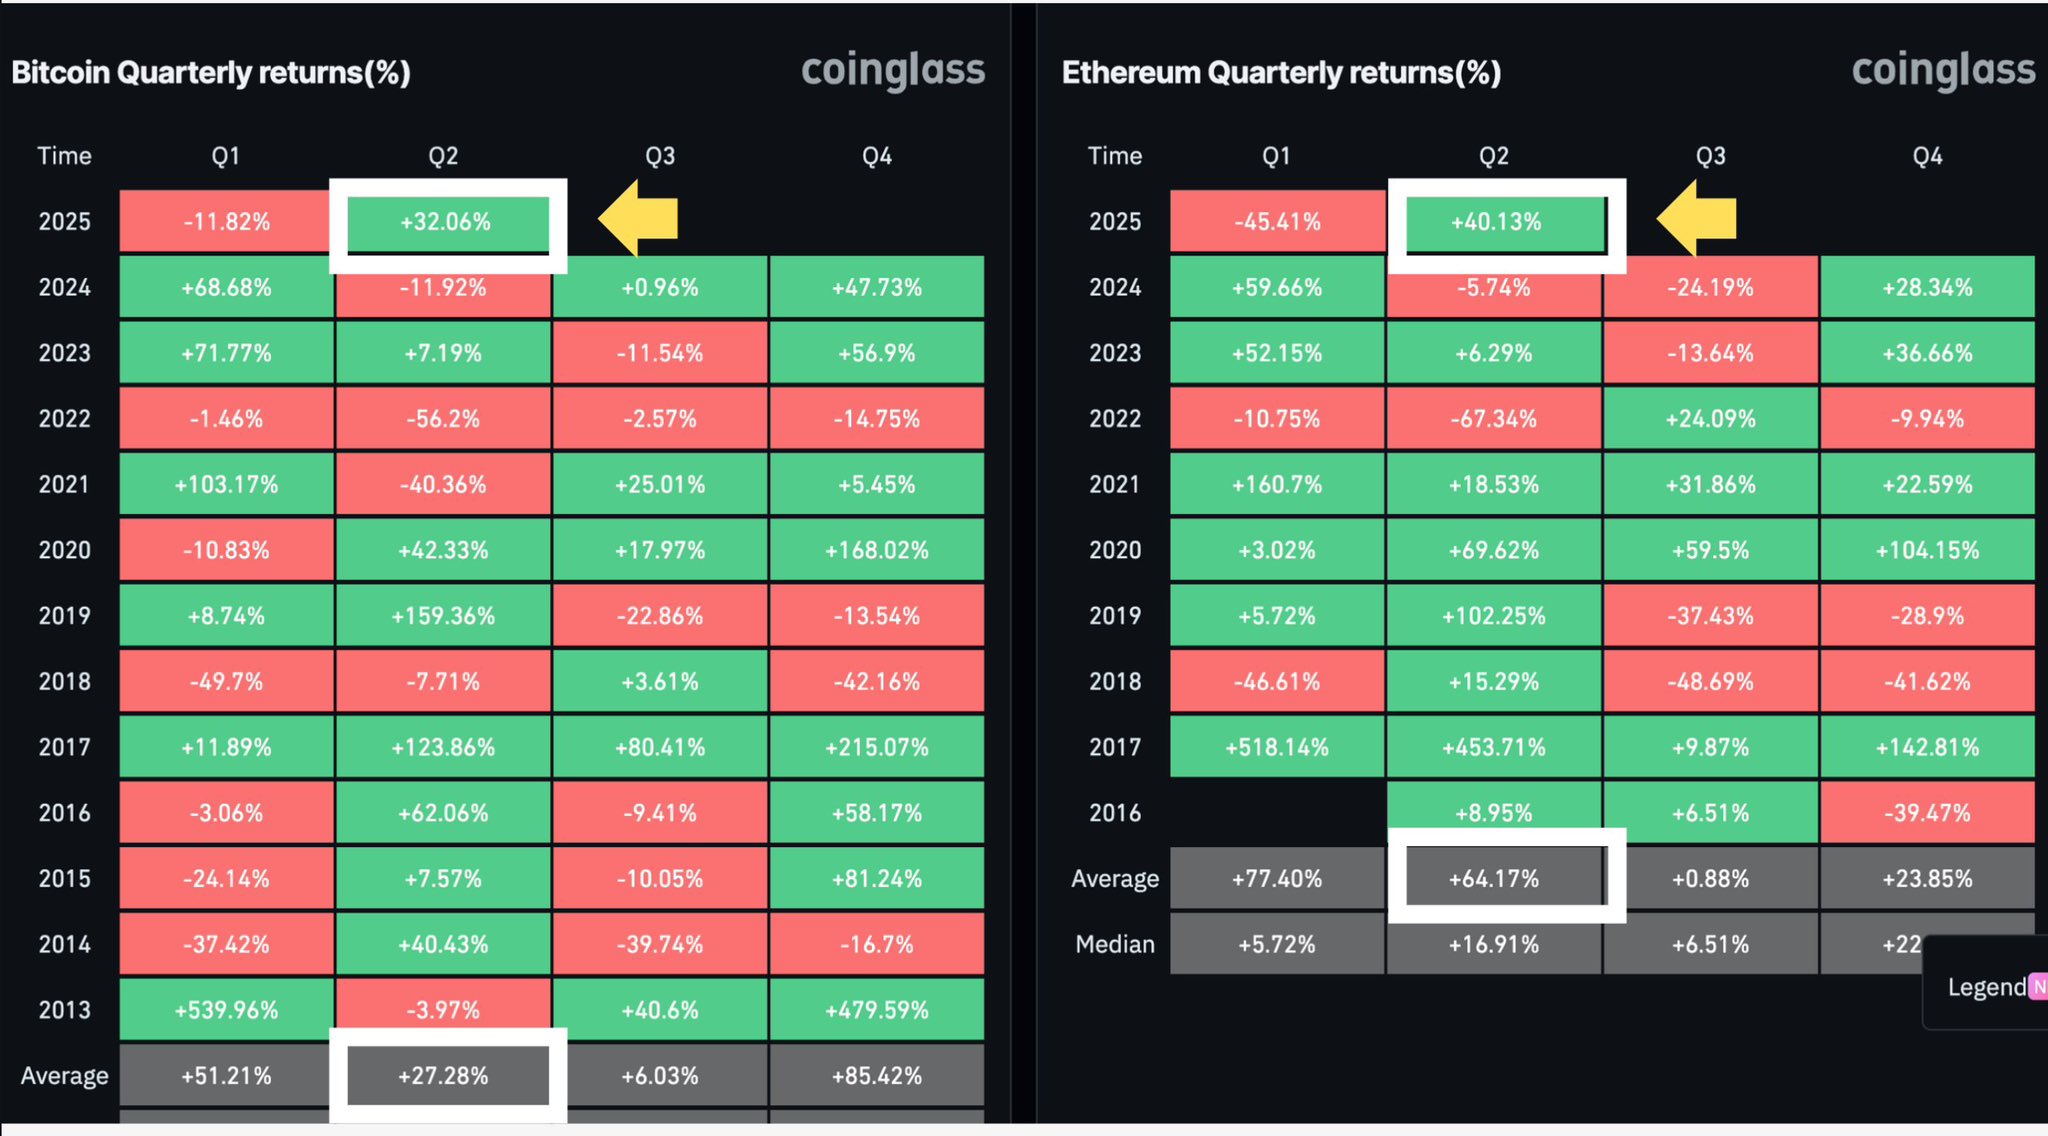Open the Legend panel
Viewport: 2048px width, 1136px height.
coord(1986,987)
